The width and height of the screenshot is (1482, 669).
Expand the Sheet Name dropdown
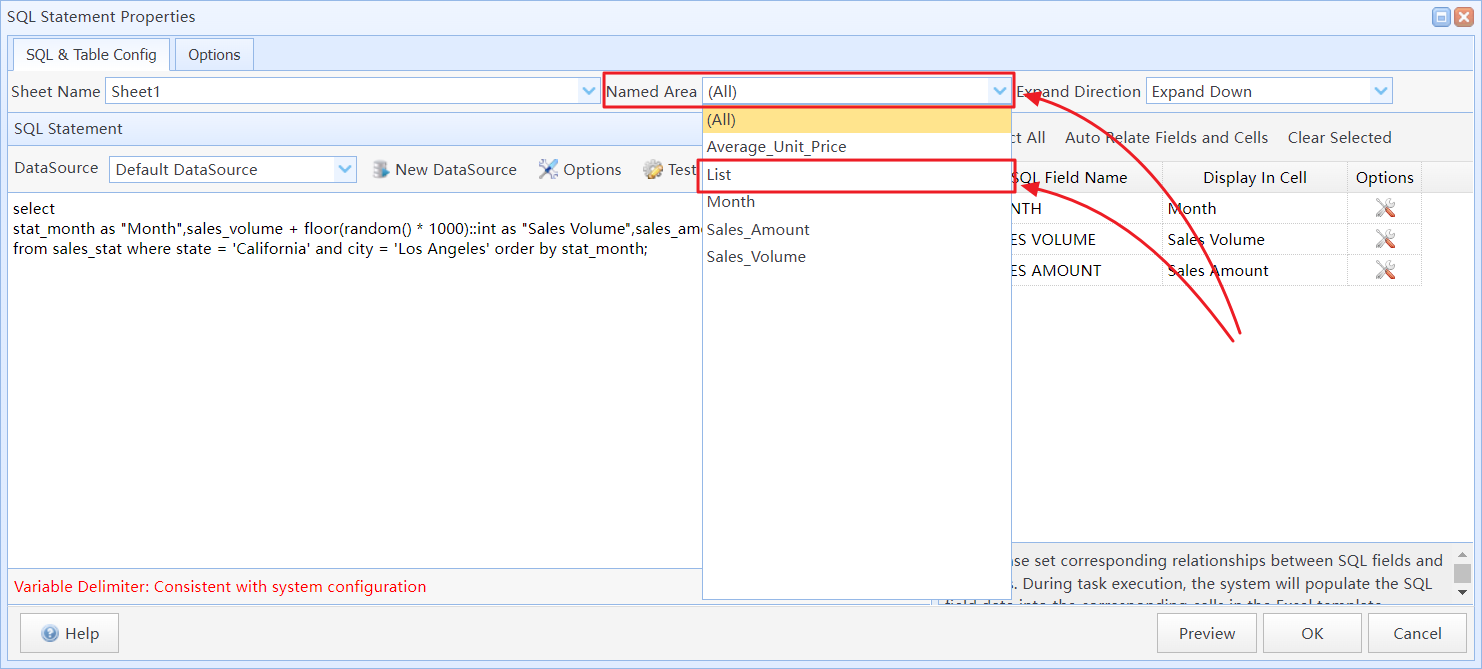[x=589, y=91]
